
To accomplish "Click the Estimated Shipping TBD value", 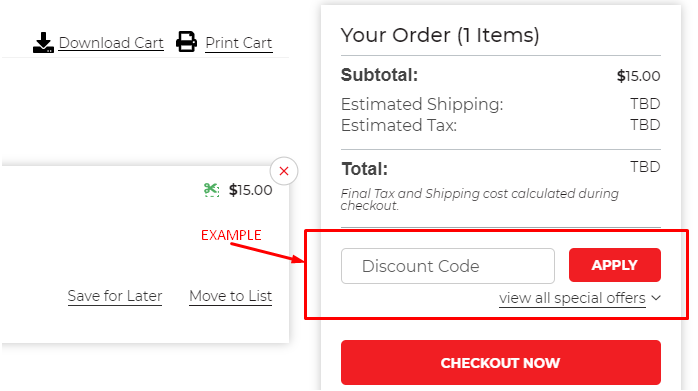I will [645, 104].
